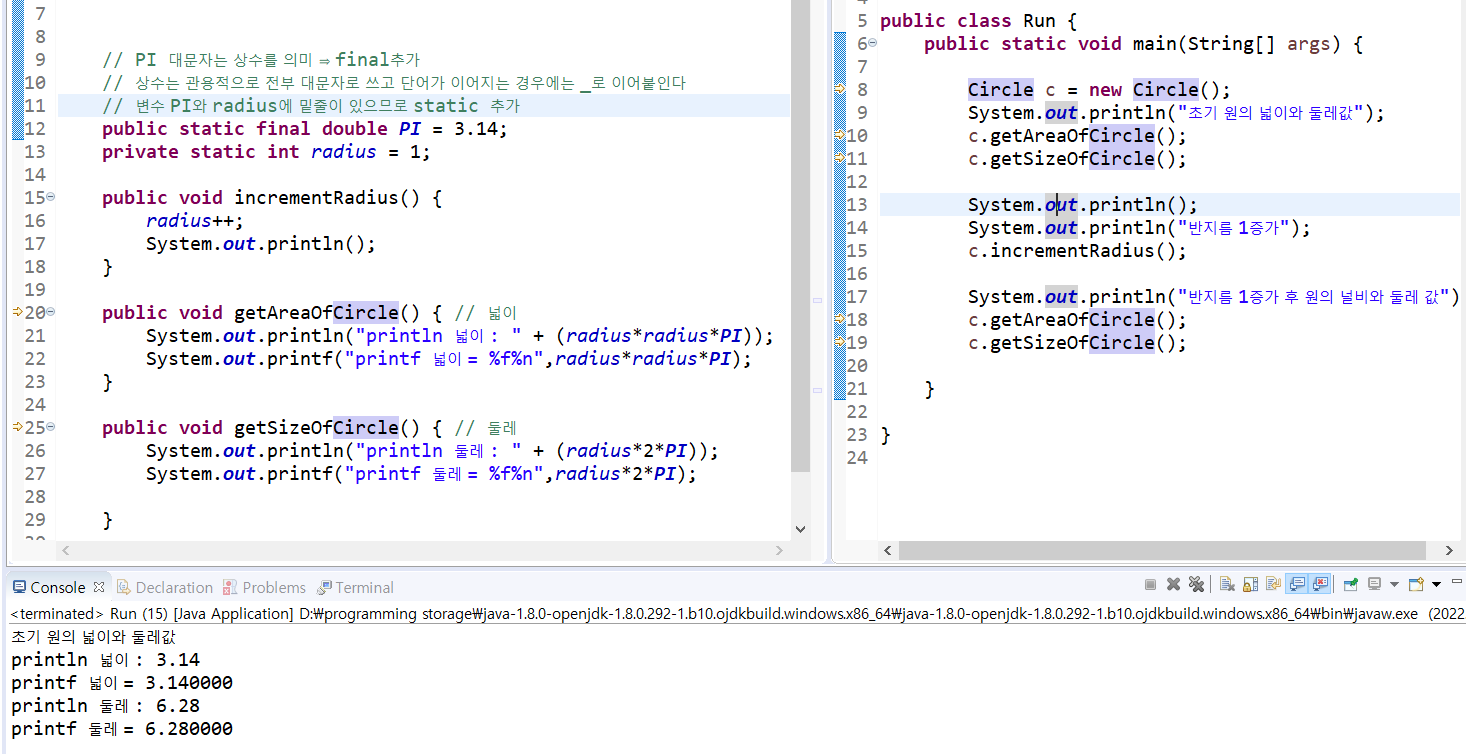Toggle Word Wrap in the Console
This screenshot has width=1466, height=754.
click(x=1273, y=585)
